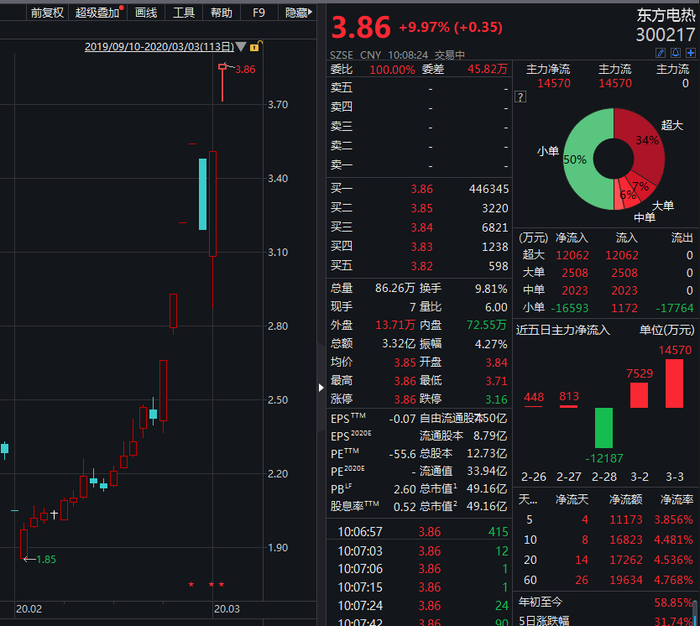The width and height of the screenshot is (700, 626).
Task: Open the 帮助 menu
Action: 221,13
